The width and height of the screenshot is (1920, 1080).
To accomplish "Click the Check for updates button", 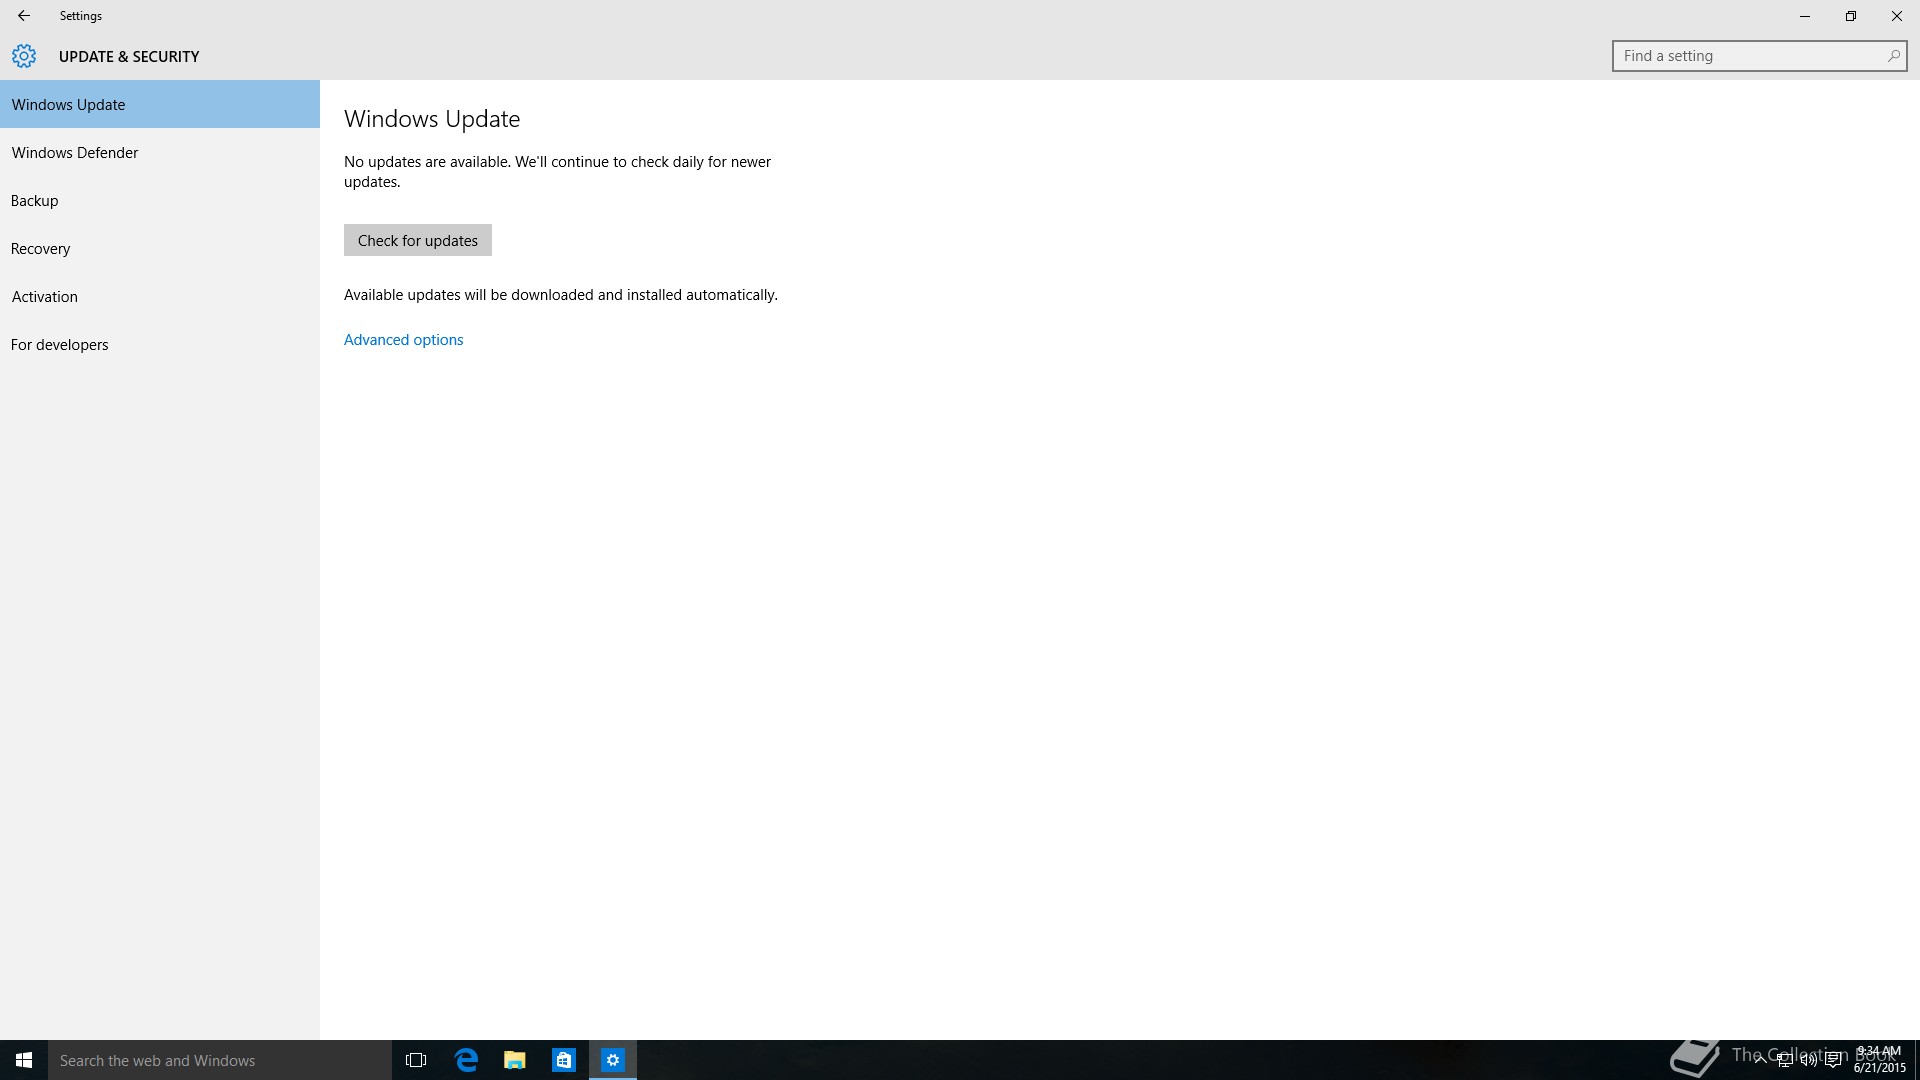I will [418, 240].
